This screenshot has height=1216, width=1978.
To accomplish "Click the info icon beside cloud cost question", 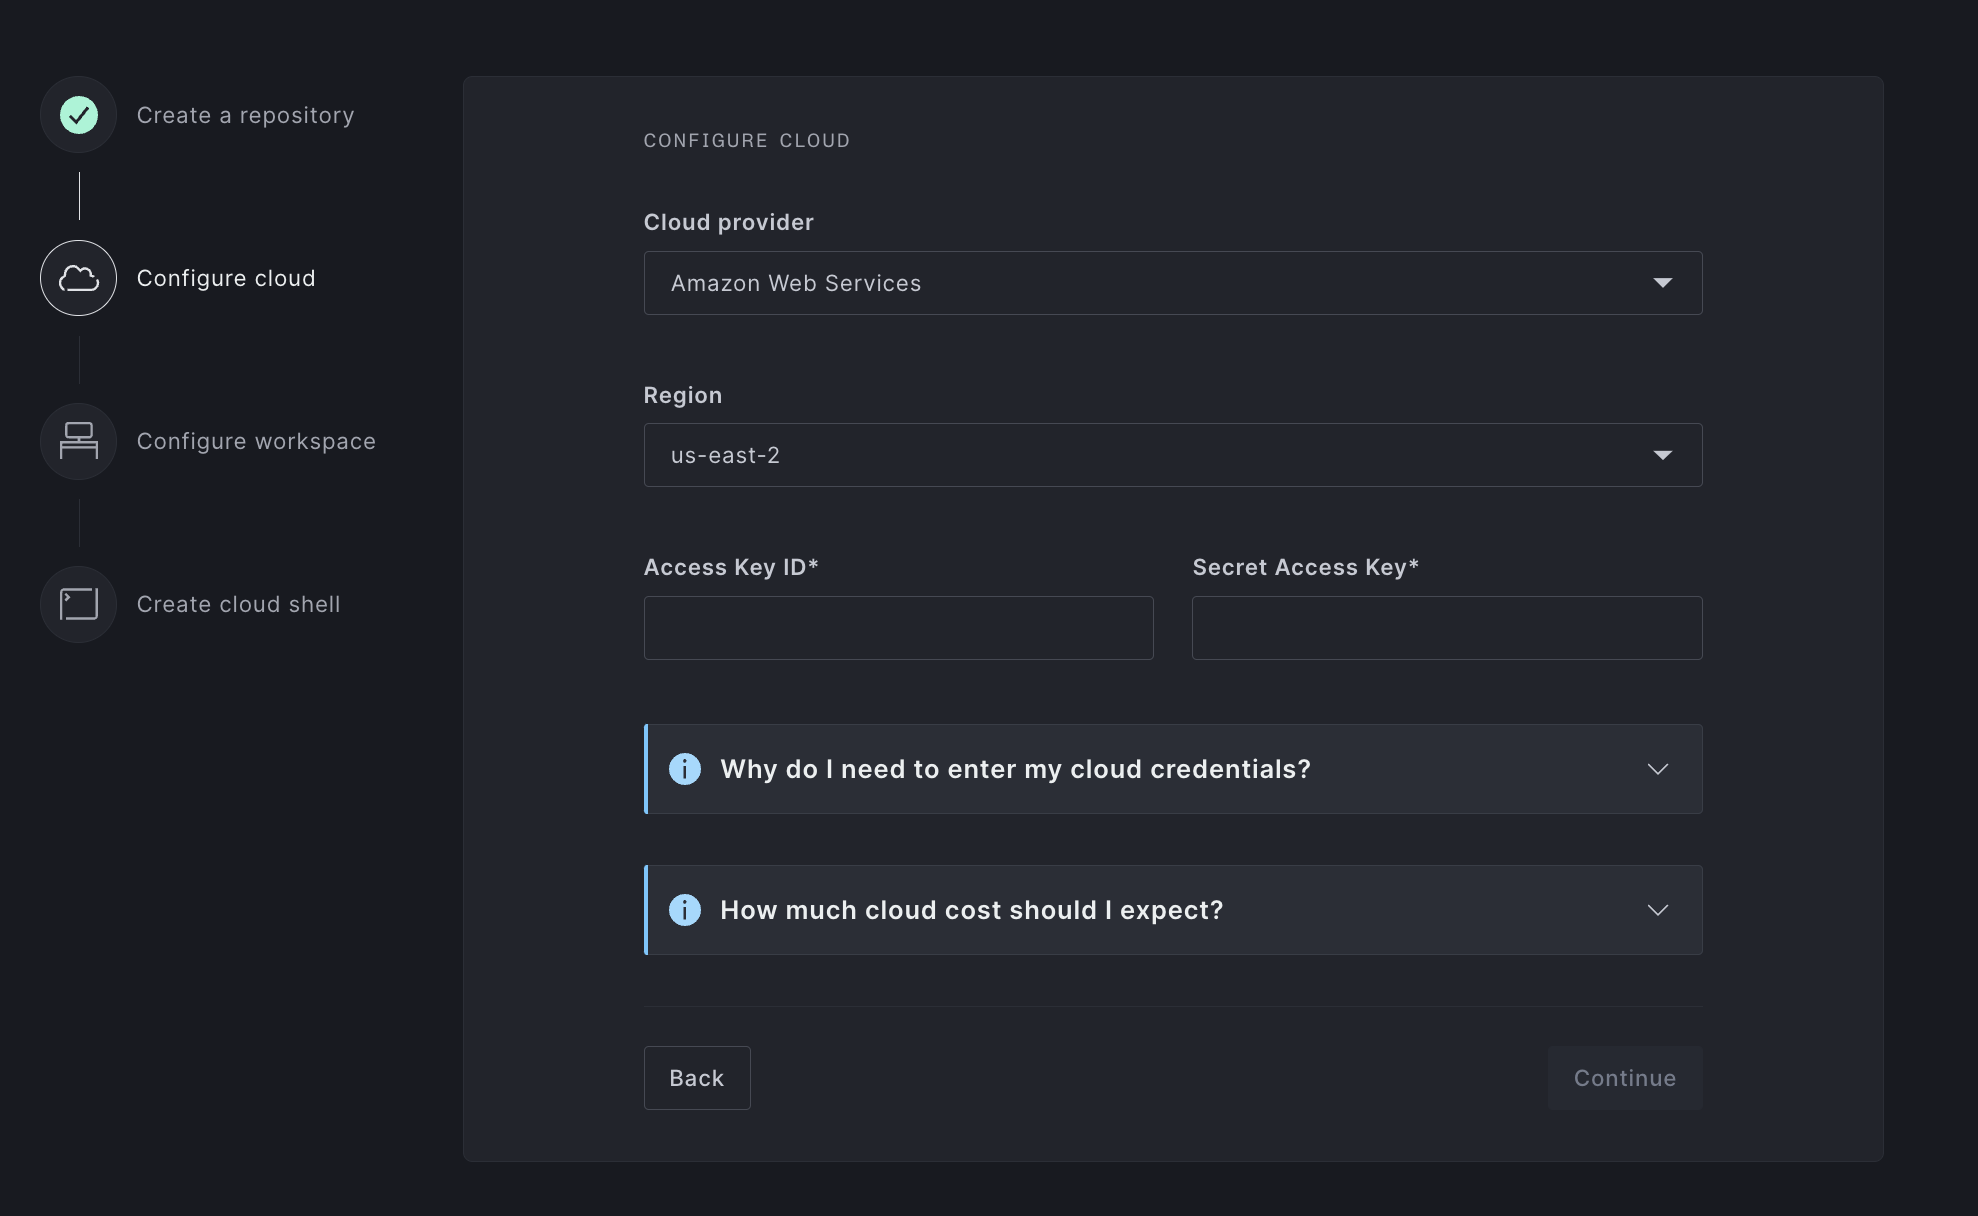I will click(x=684, y=910).
